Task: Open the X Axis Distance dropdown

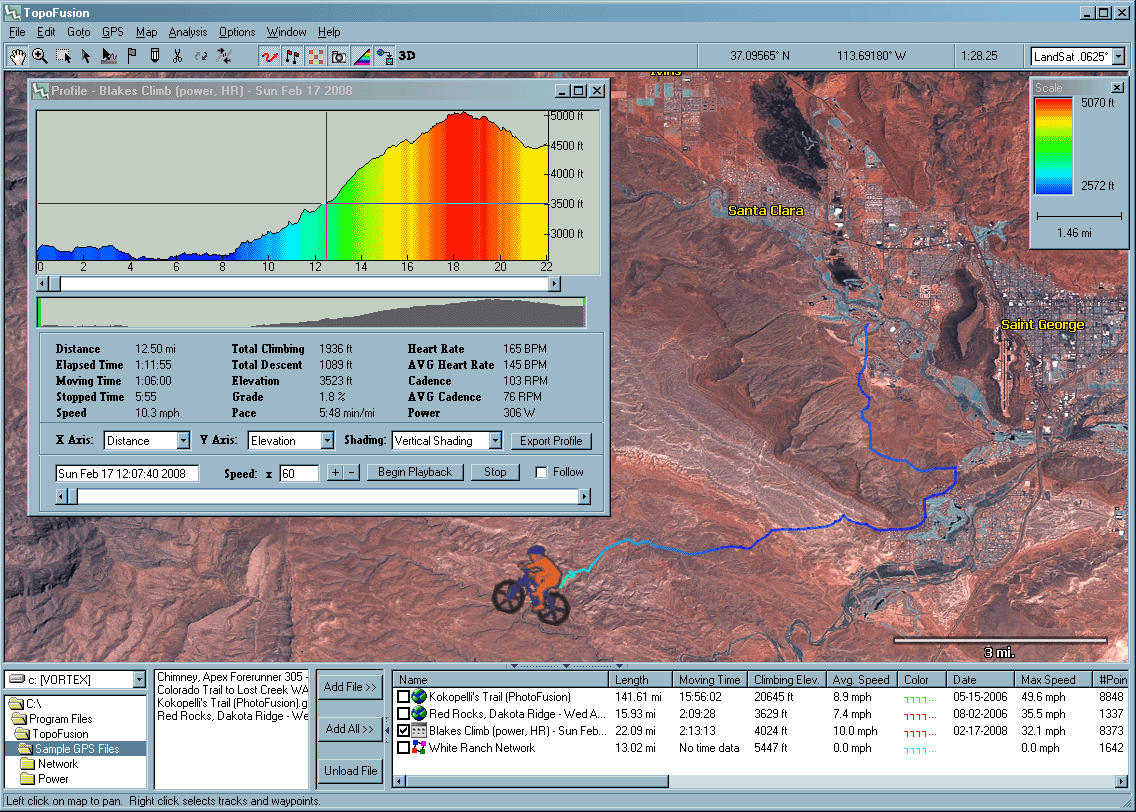Action: tap(183, 440)
